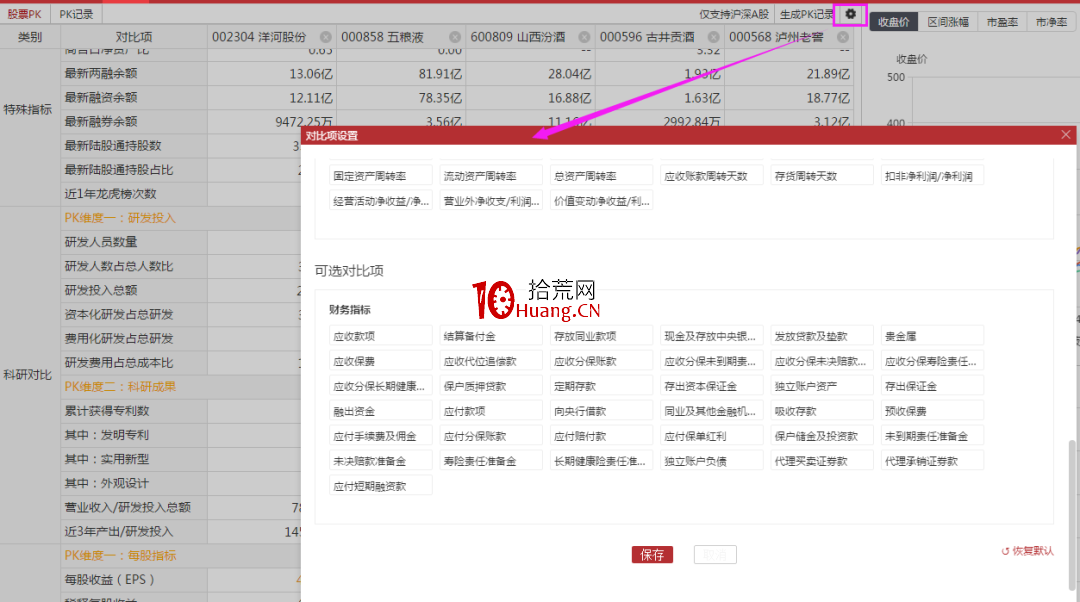Add 存出资本保证金 item
The image size is (1080, 602).
(x=712, y=386)
